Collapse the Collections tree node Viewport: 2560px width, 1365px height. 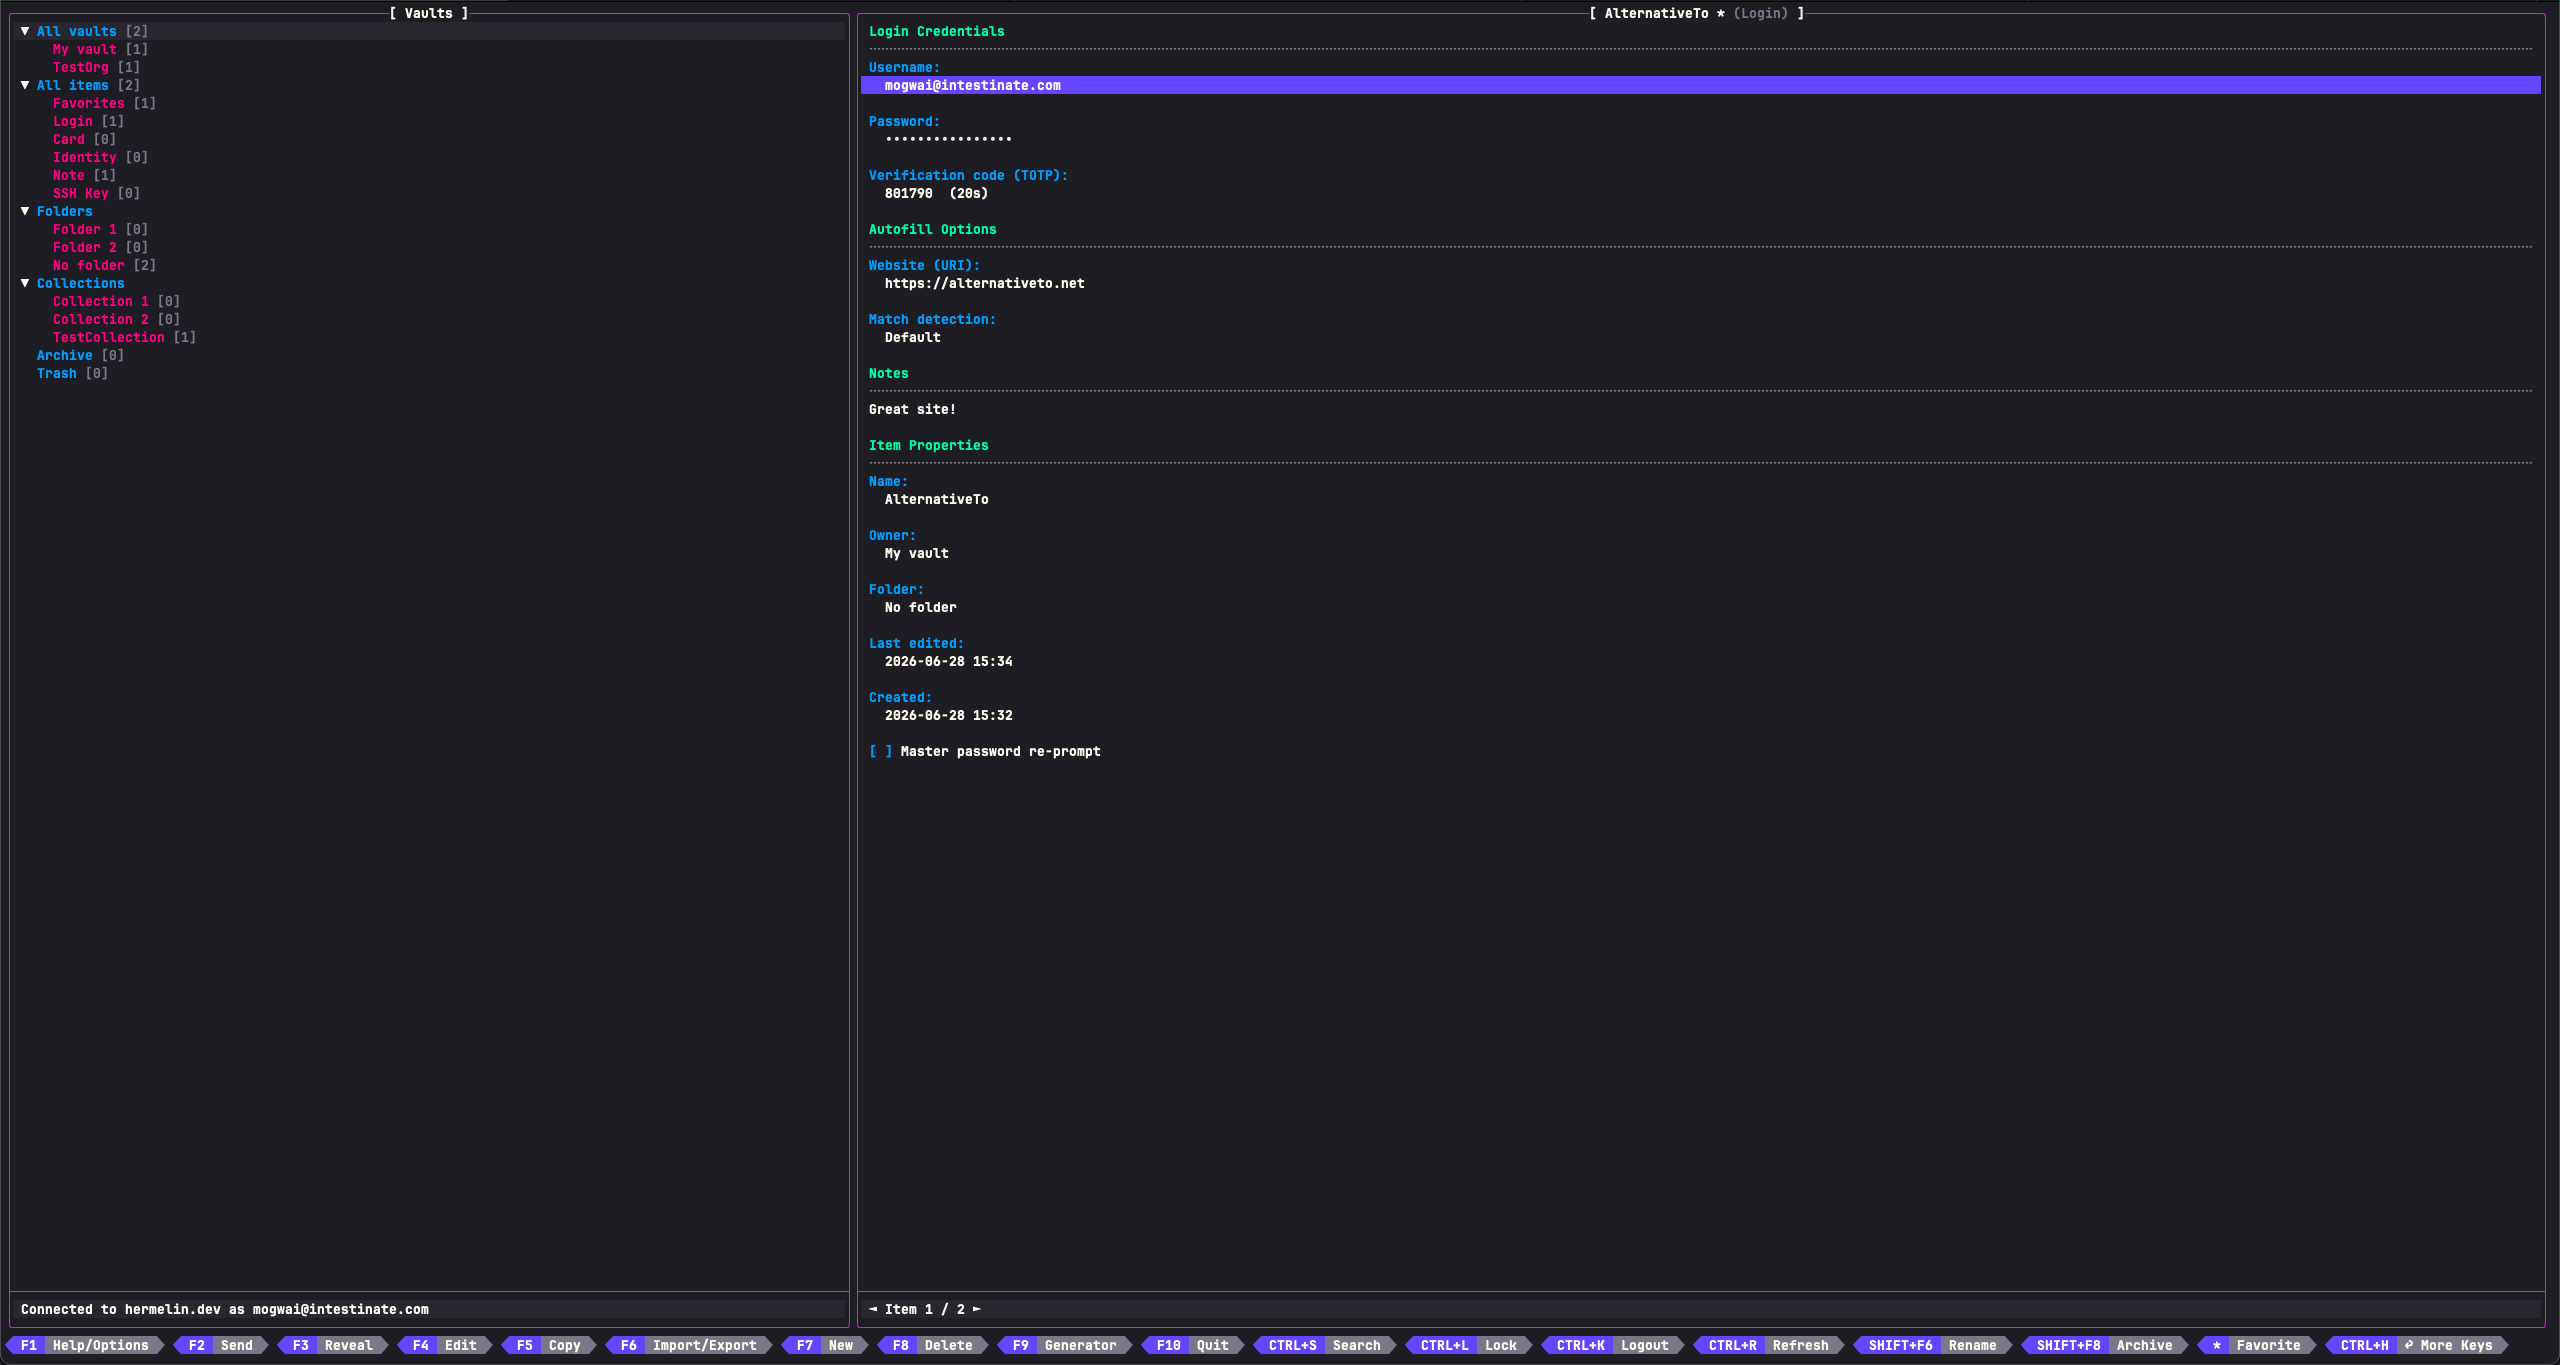pyautogui.click(x=25, y=283)
